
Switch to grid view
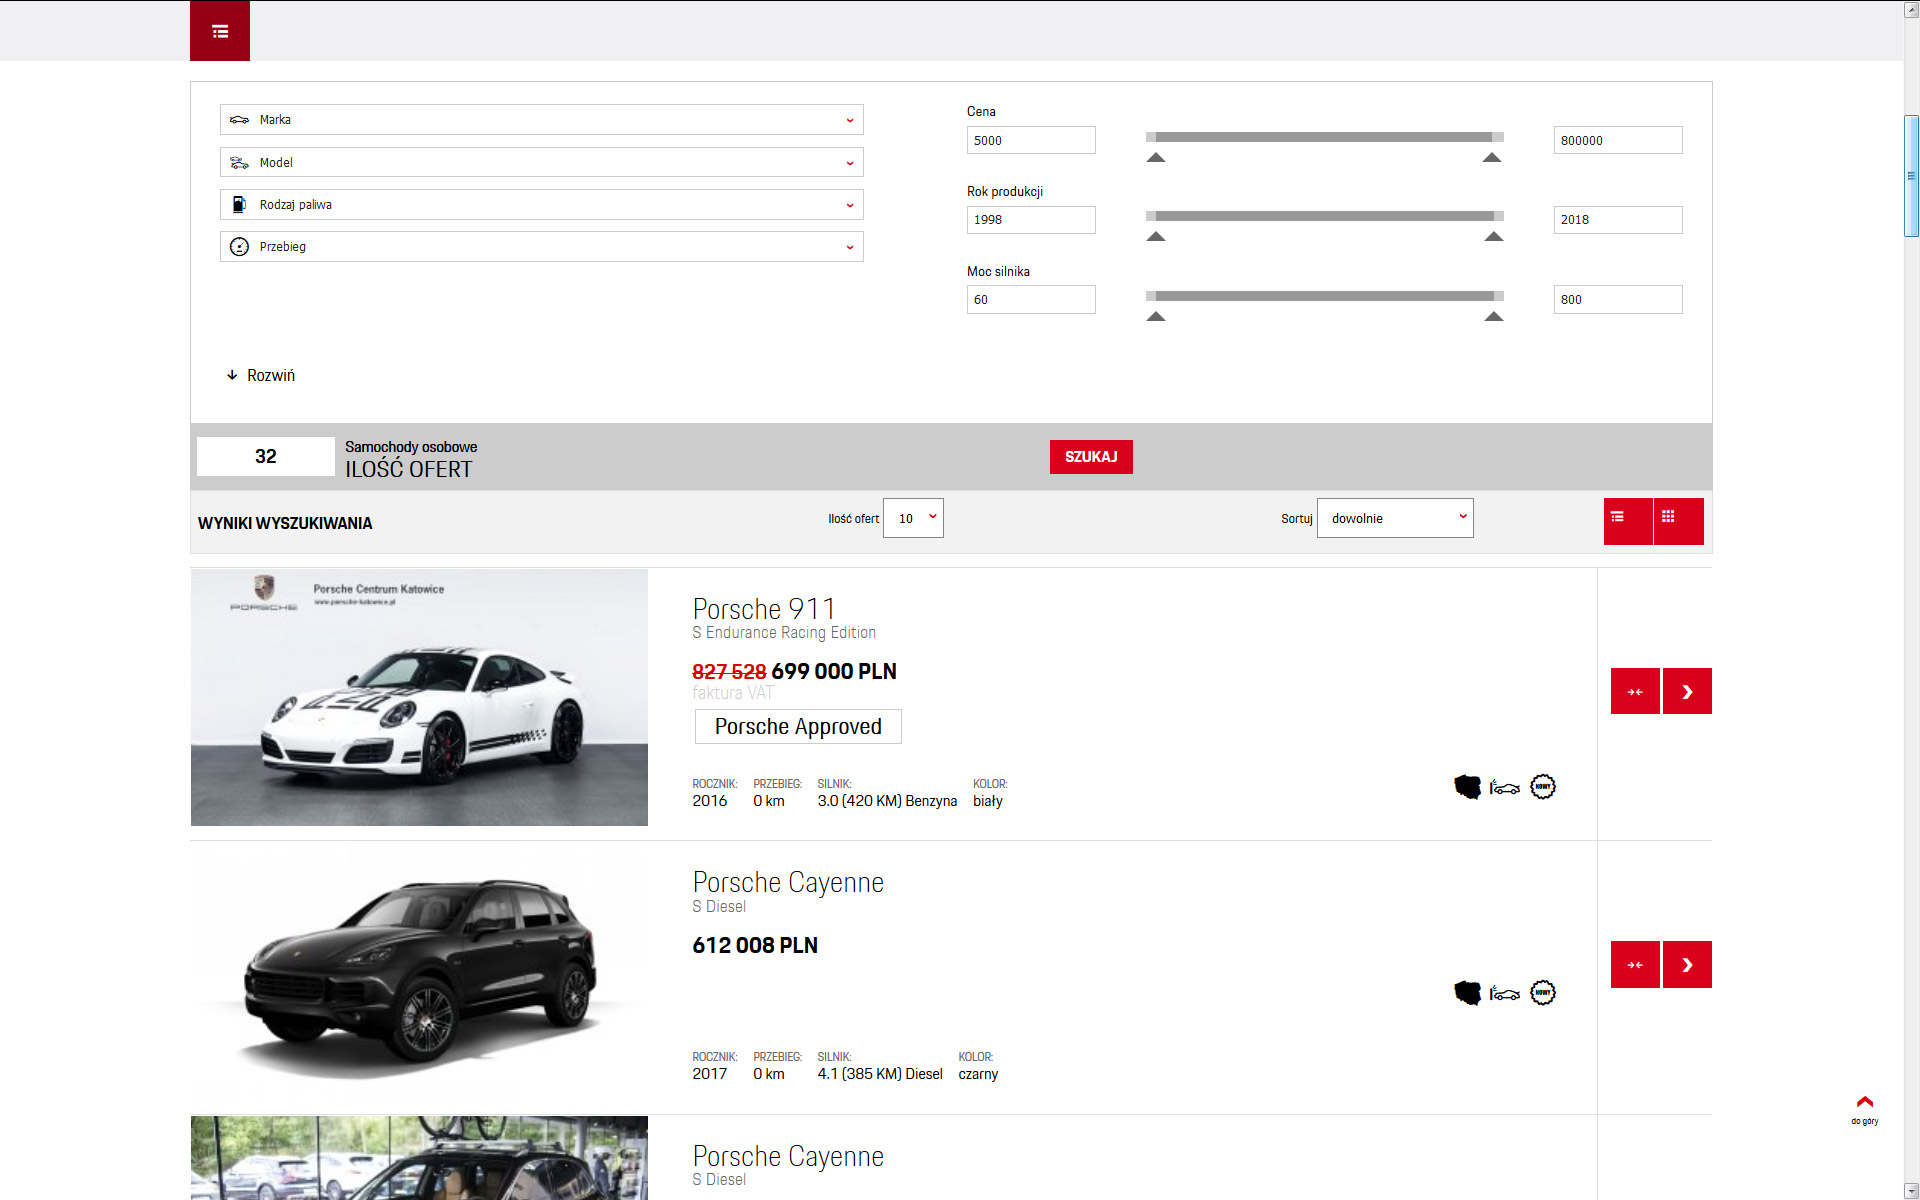tap(1679, 521)
